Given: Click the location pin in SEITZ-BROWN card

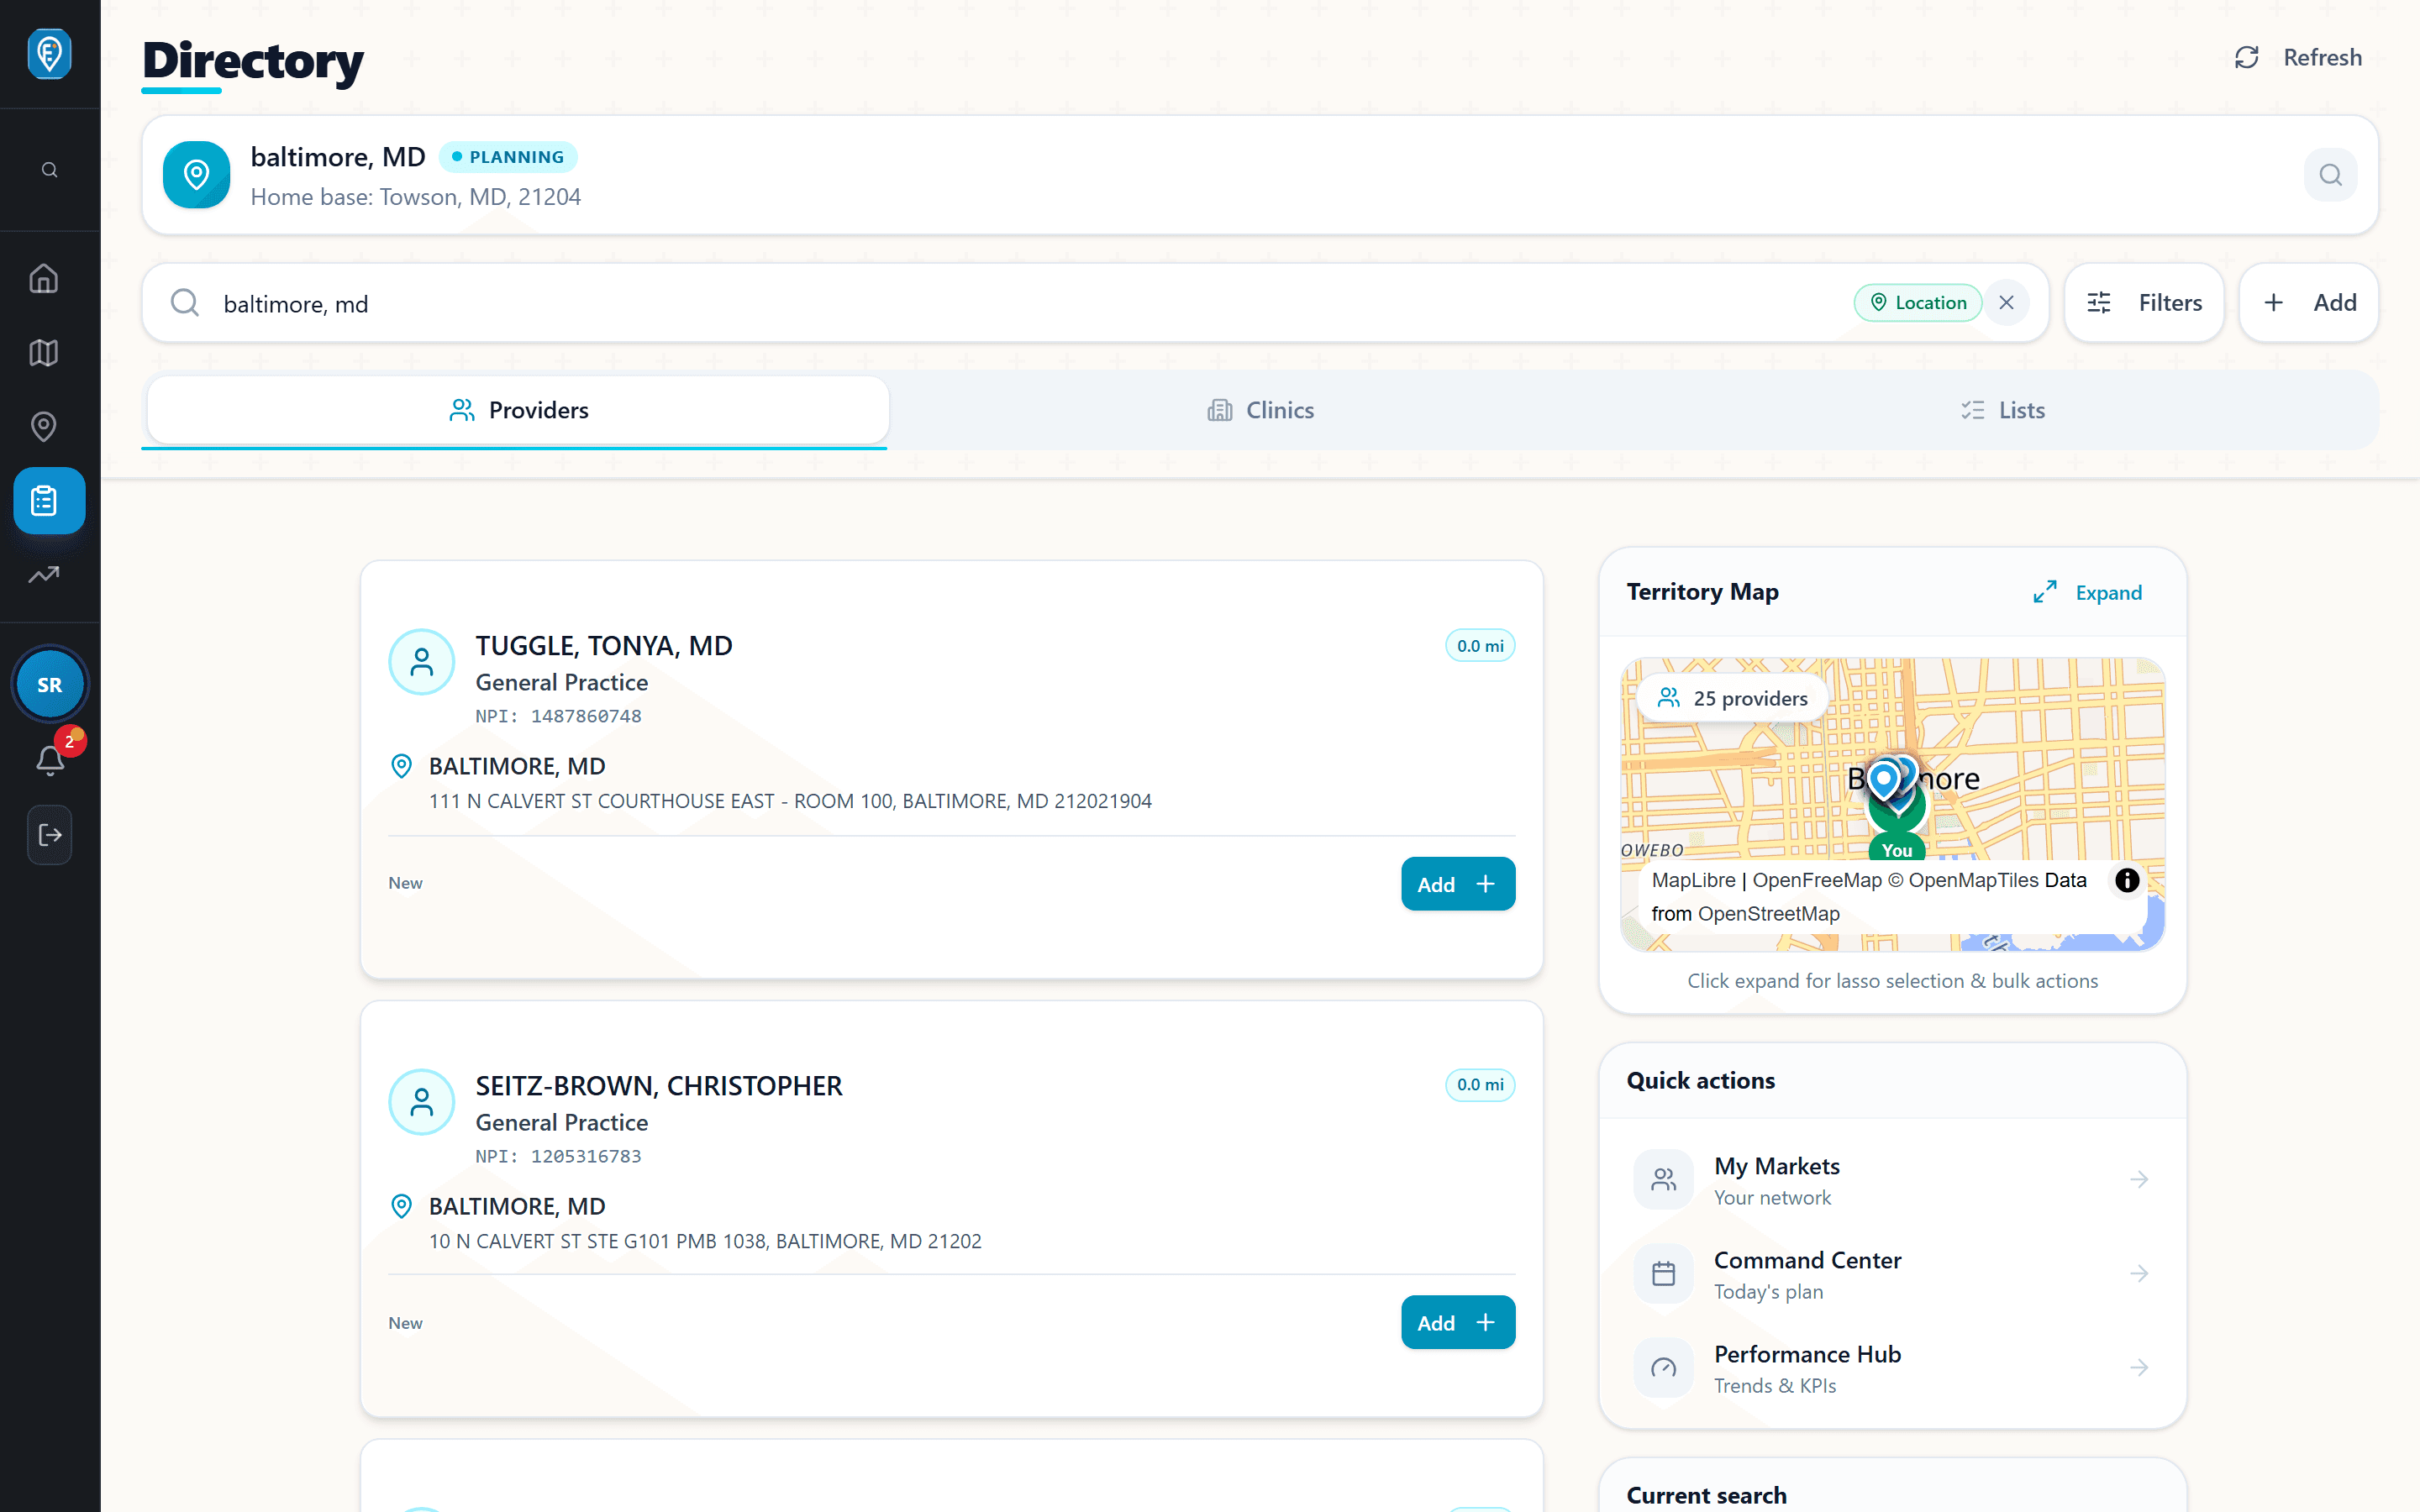Looking at the screenshot, I should point(401,1206).
